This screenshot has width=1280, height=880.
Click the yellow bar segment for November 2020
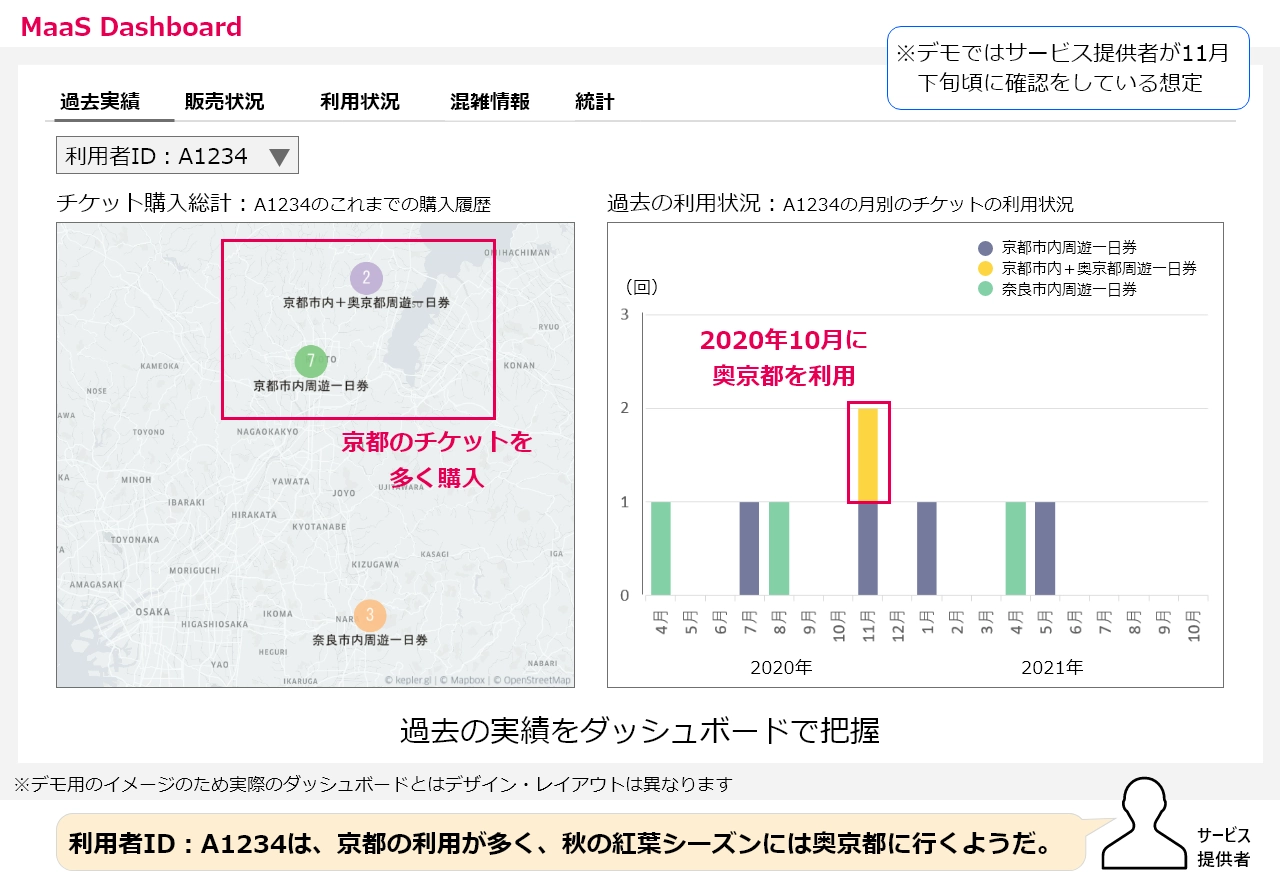pos(868,455)
